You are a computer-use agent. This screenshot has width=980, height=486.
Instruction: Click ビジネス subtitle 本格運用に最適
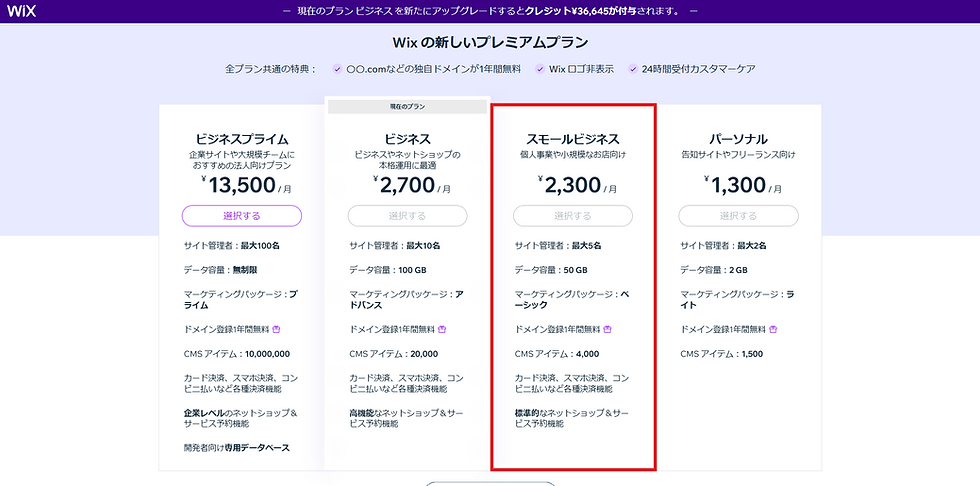[408, 166]
